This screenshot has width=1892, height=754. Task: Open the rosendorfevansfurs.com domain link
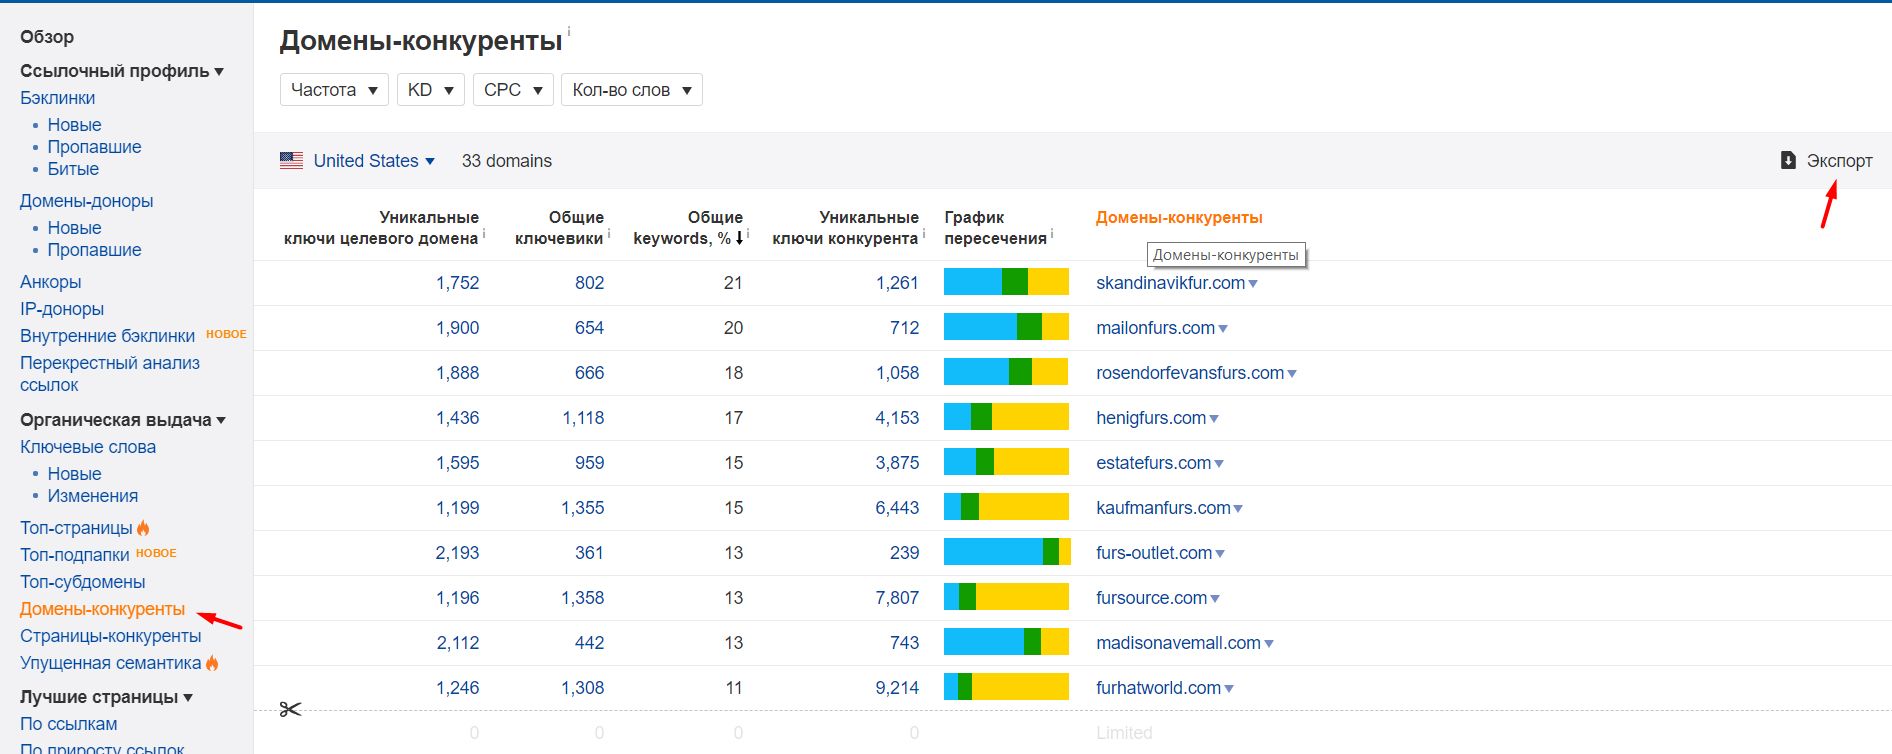(1190, 373)
